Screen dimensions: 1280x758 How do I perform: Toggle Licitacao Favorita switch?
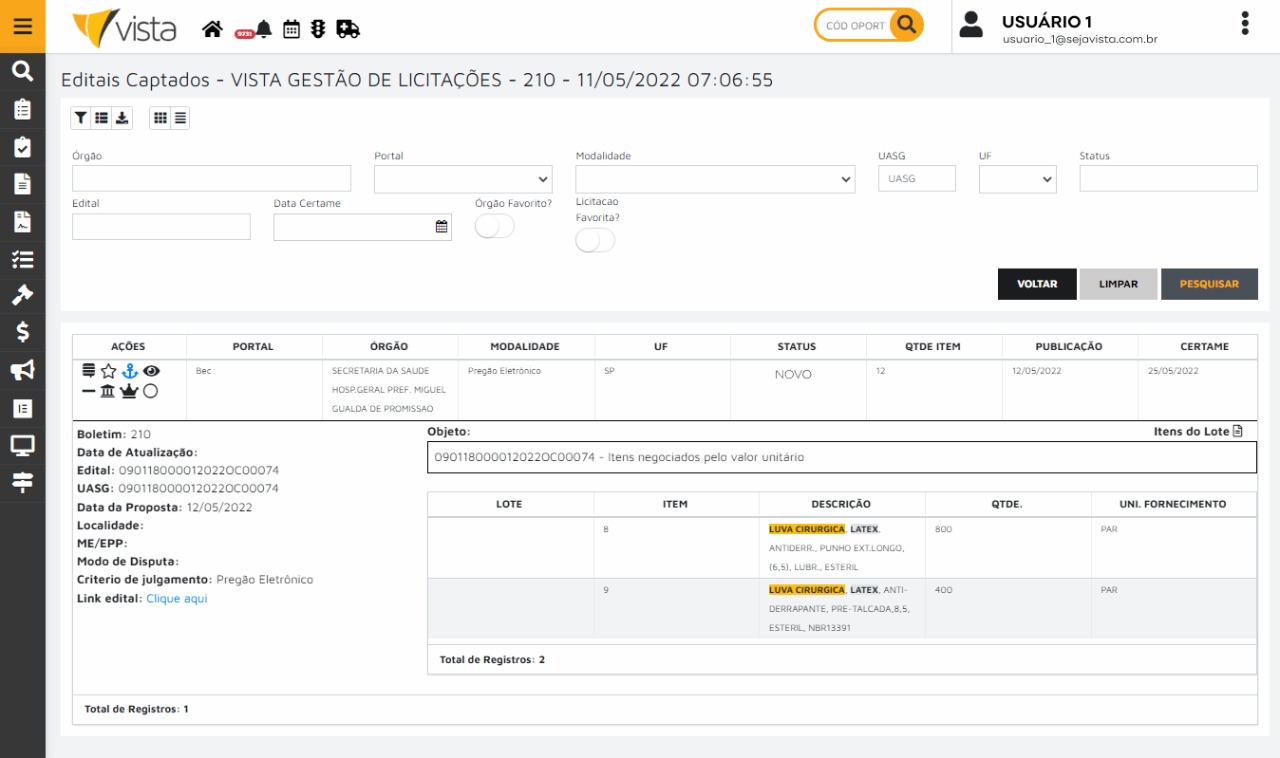tap(595, 240)
